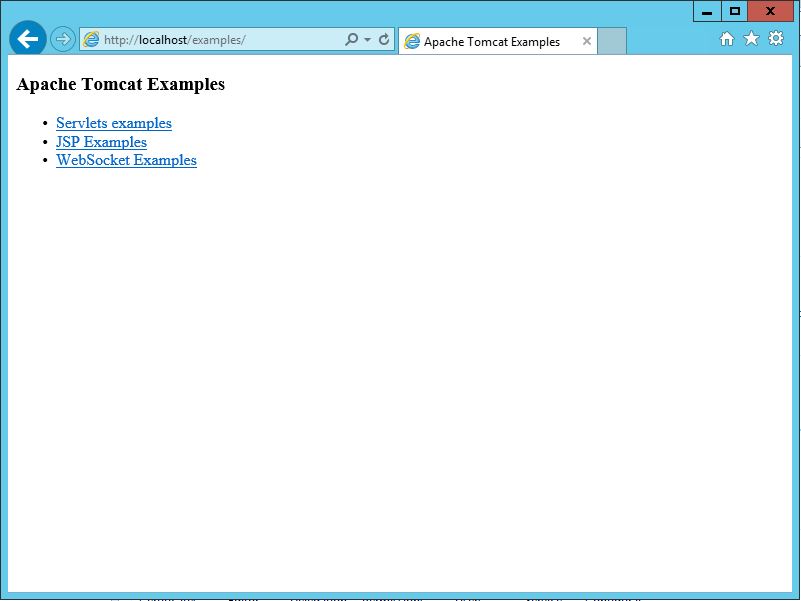This screenshot has width=801, height=601.
Task: Close the Internet Explorer window
Action: tap(770, 11)
